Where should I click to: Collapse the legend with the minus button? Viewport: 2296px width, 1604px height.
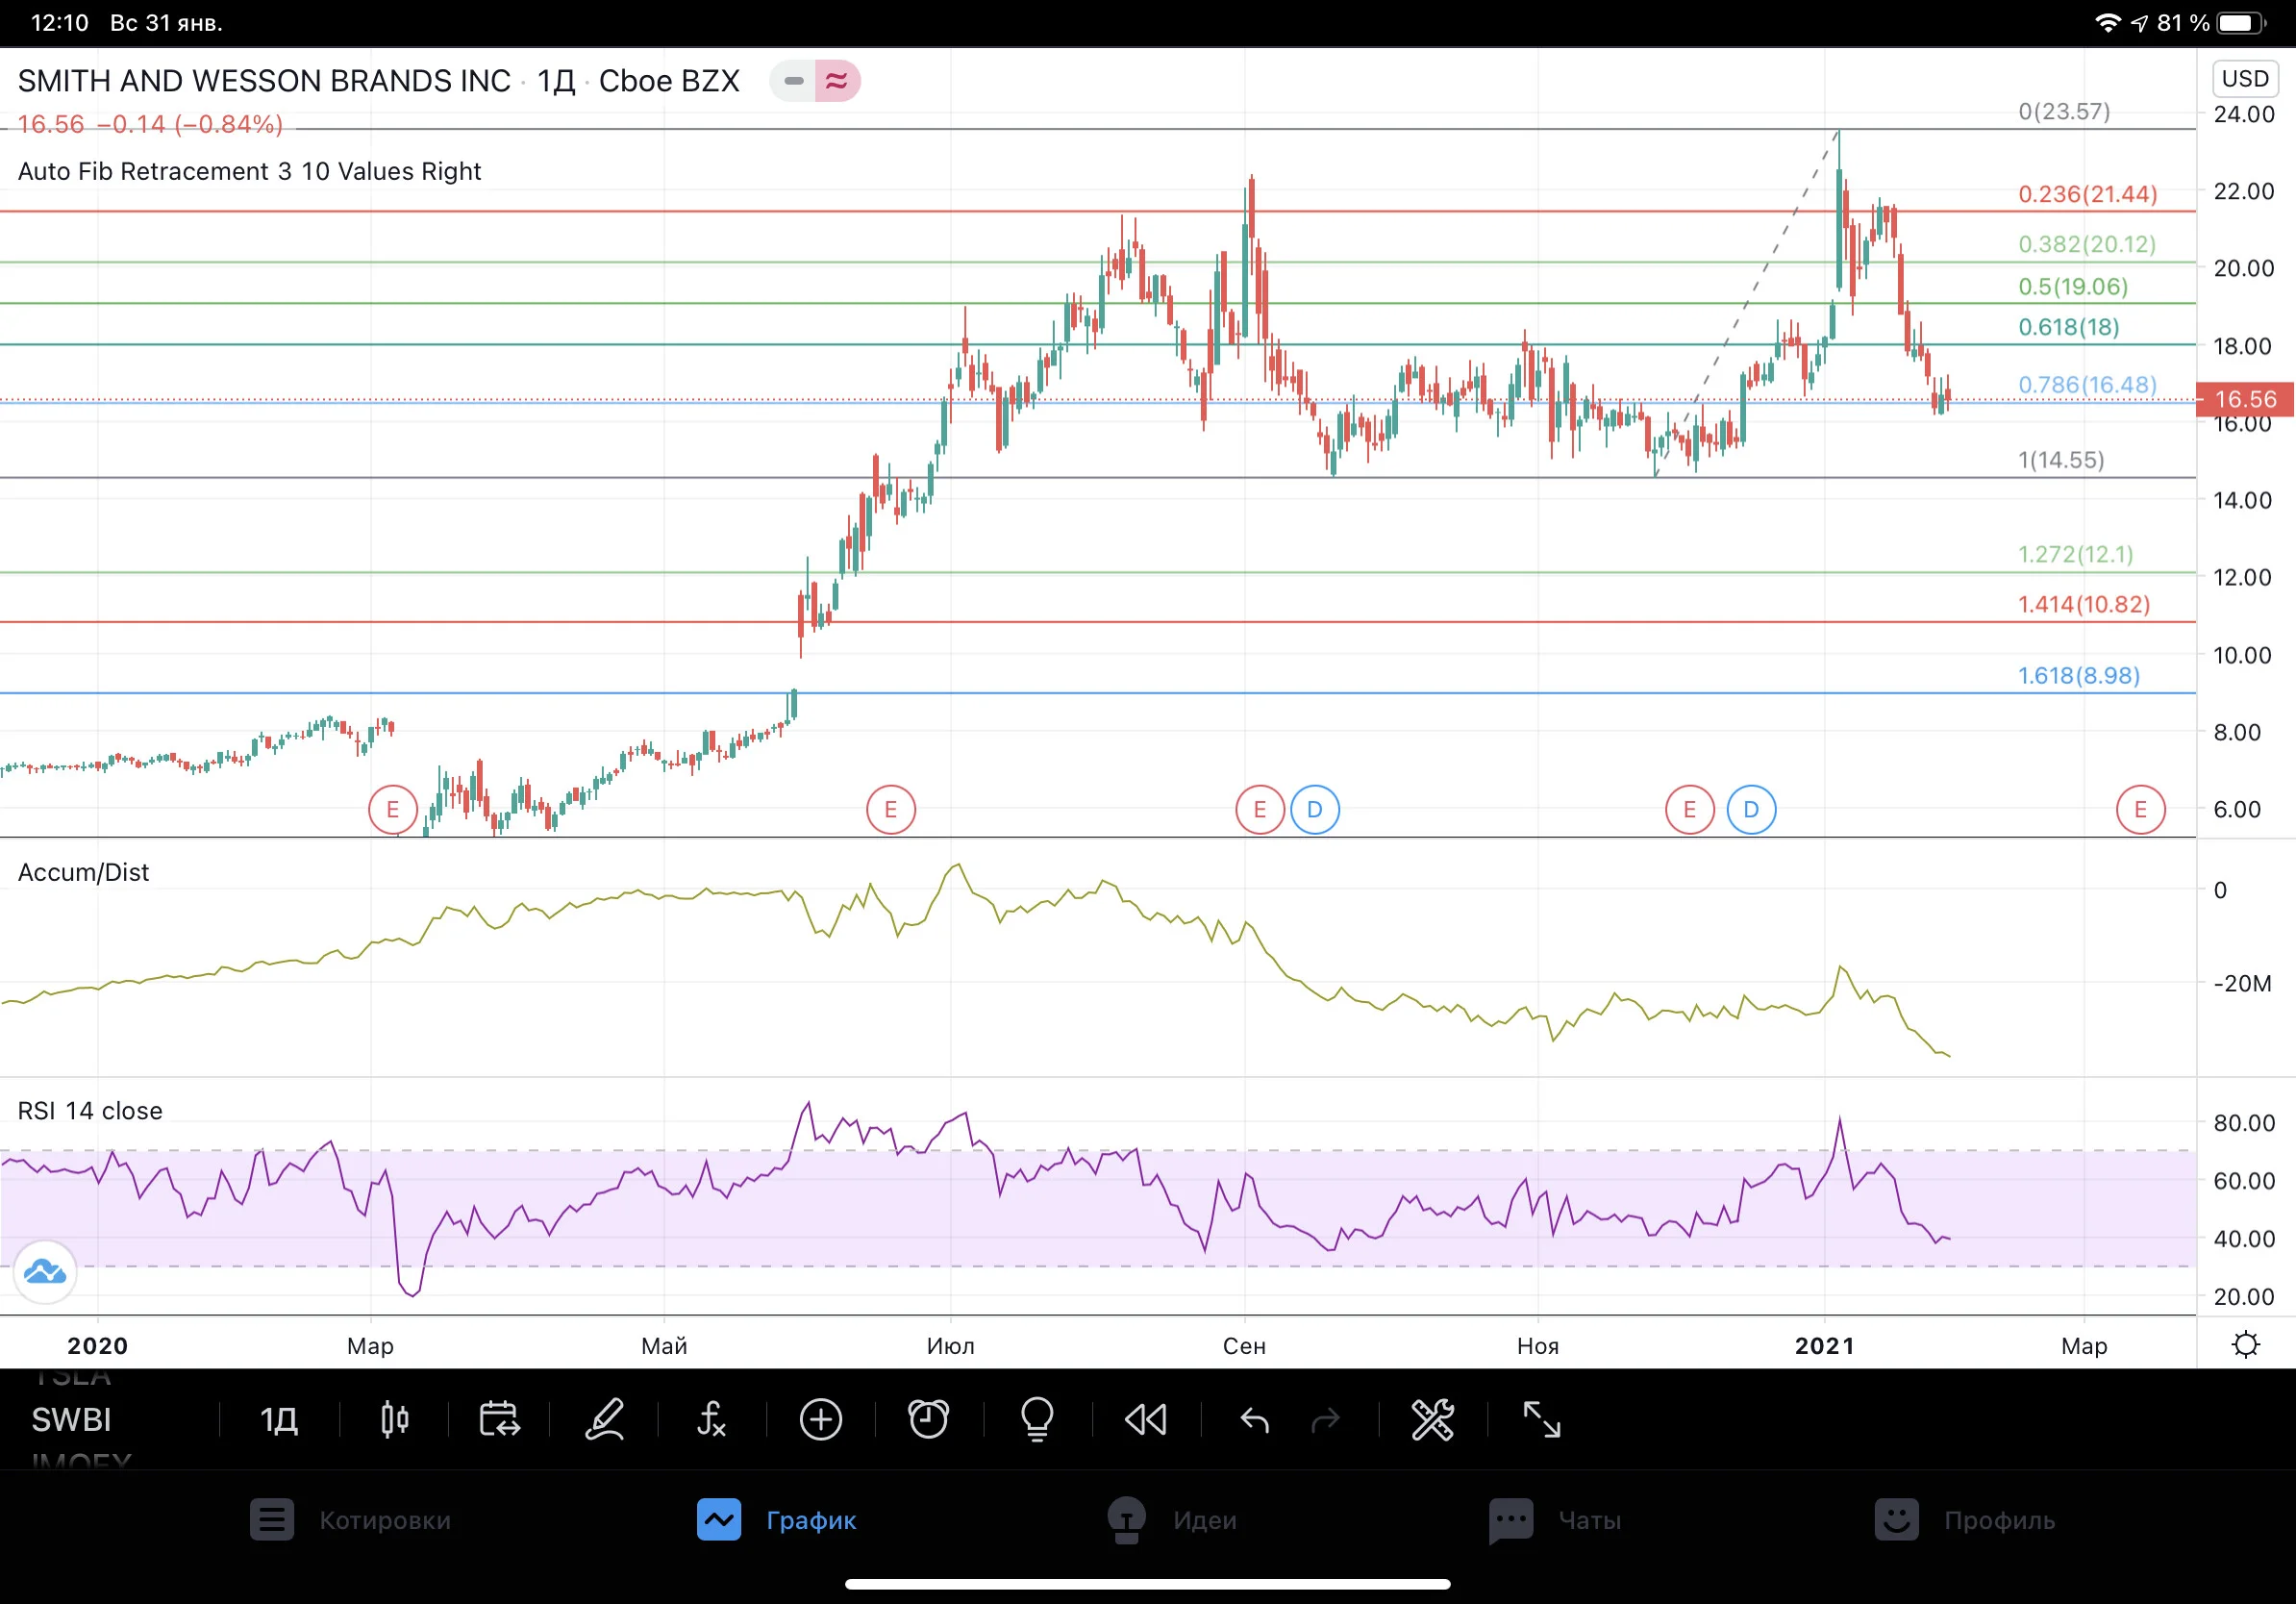[794, 81]
